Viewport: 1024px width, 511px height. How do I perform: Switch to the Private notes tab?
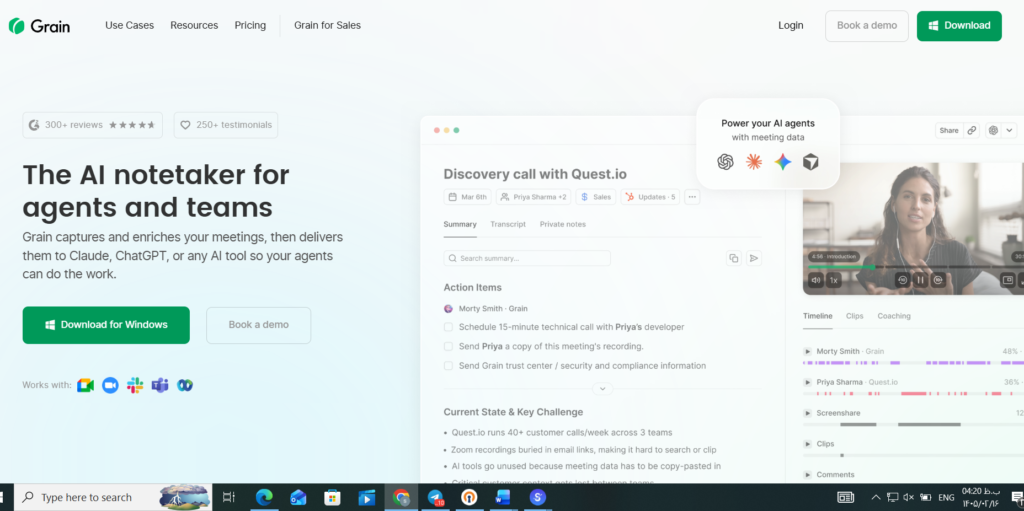coord(562,224)
